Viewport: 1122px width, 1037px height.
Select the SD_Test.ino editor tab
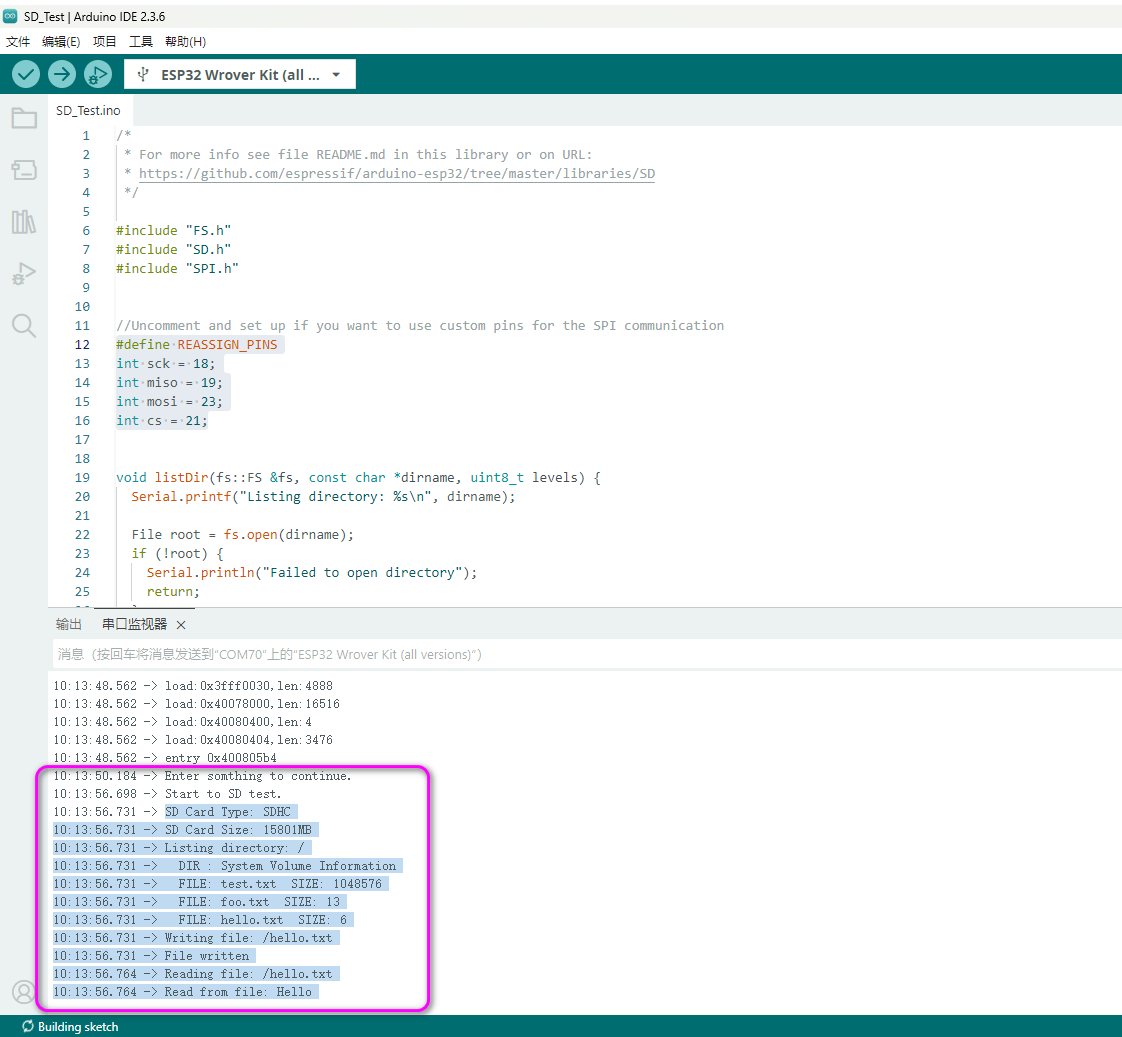click(x=89, y=110)
